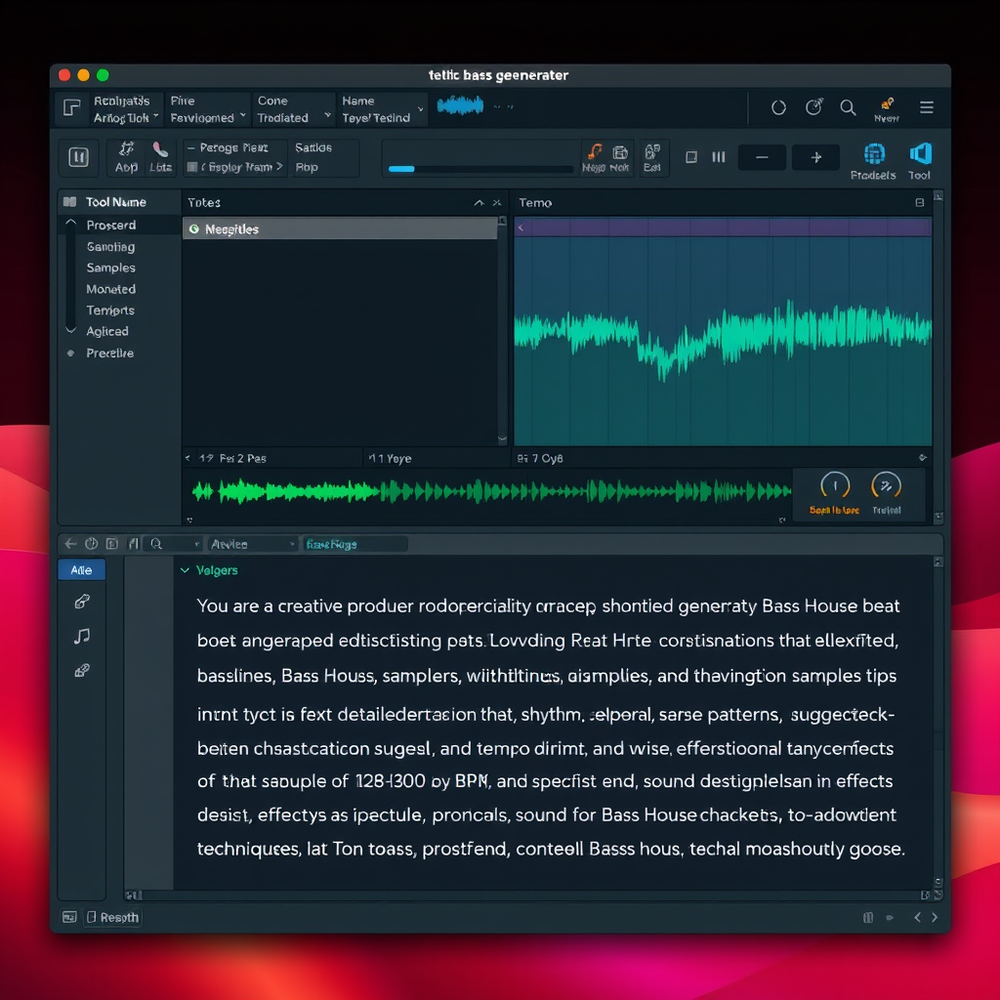Click the pause button in the toolbar
This screenshot has height=1000, width=1000.
pos(78,157)
